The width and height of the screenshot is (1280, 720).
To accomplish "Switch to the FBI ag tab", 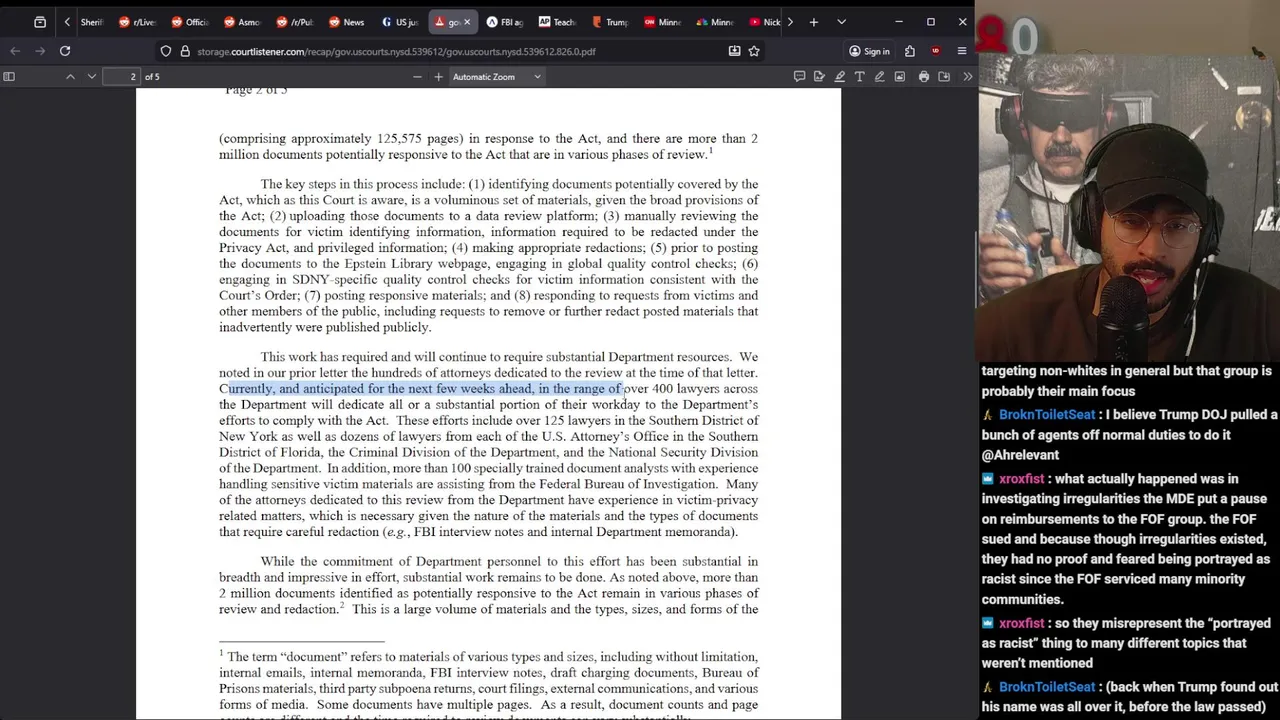I will click(x=504, y=22).
